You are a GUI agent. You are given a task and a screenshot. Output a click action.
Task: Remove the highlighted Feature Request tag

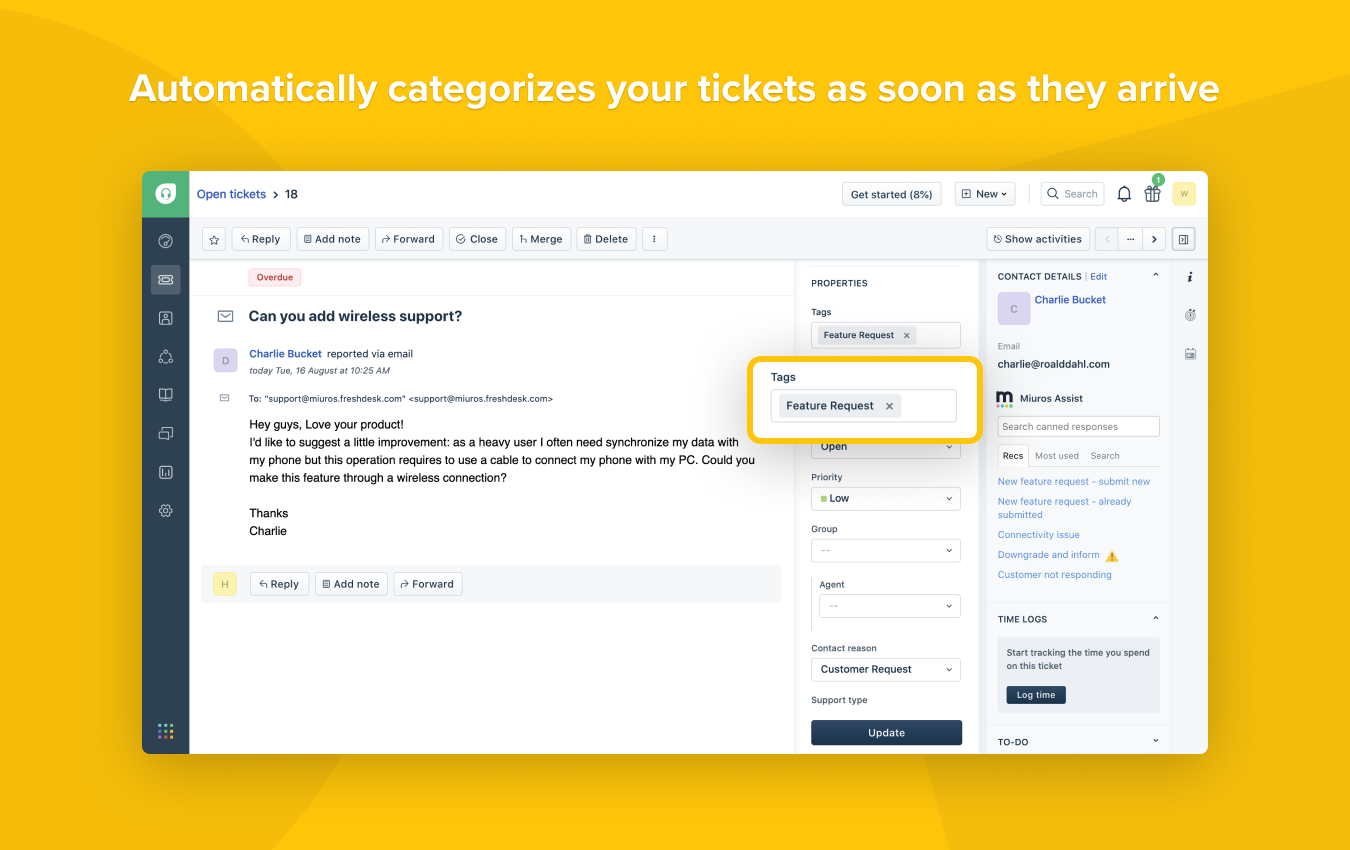coord(889,406)
